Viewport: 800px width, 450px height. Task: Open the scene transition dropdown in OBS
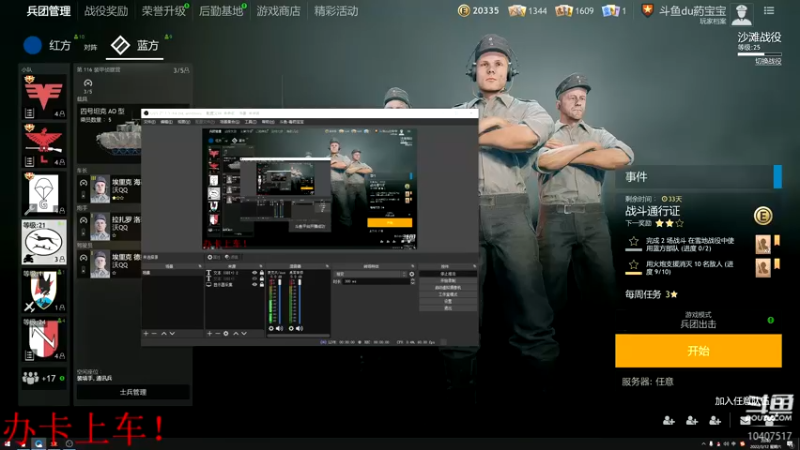tap(370, 274)
